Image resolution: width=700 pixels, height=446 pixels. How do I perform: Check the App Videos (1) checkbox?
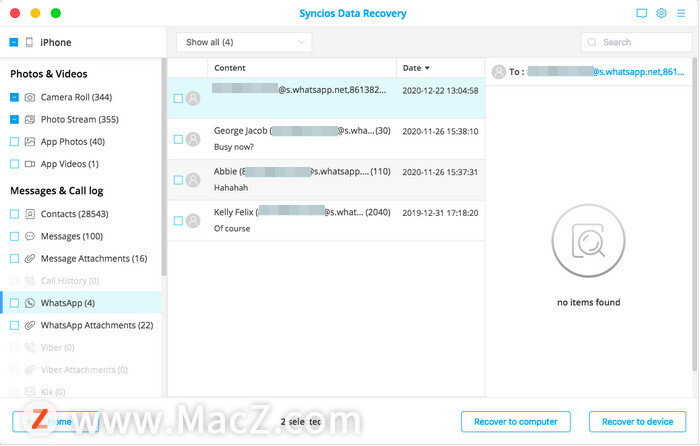coord(14,164)
